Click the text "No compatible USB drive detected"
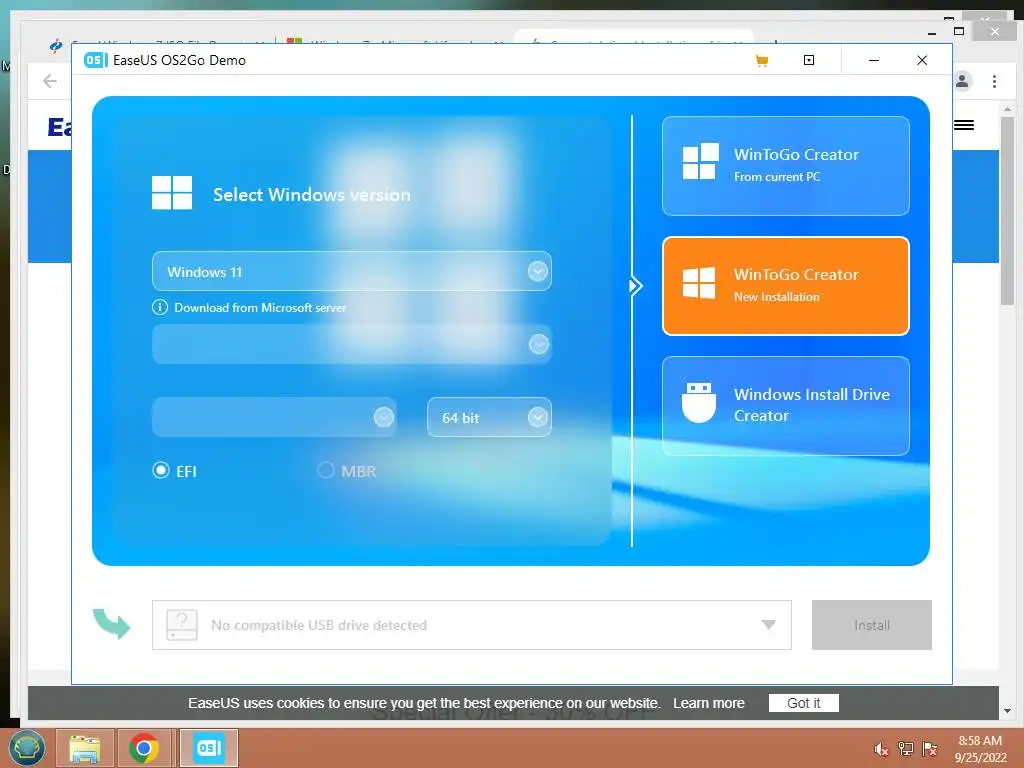 [319, 625]
